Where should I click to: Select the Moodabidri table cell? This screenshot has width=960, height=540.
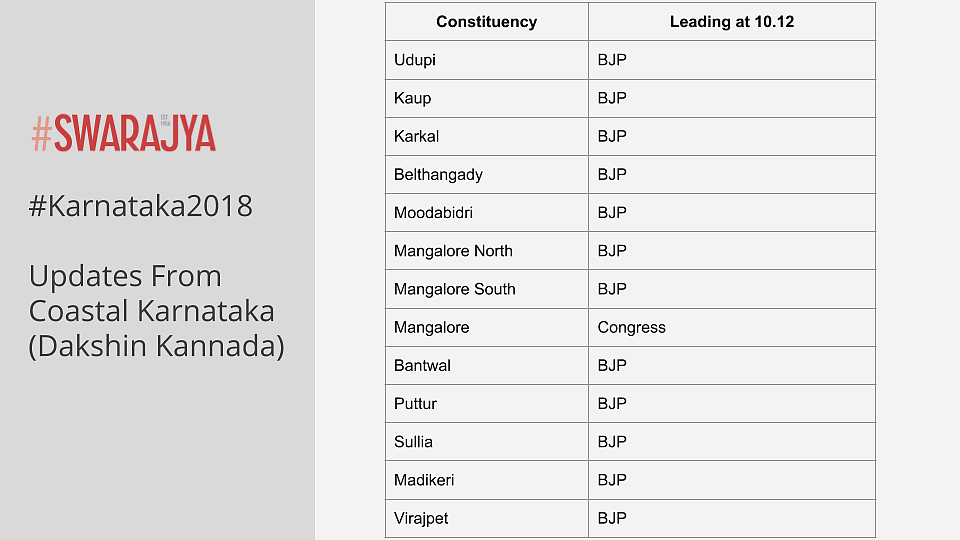(487, 212)
